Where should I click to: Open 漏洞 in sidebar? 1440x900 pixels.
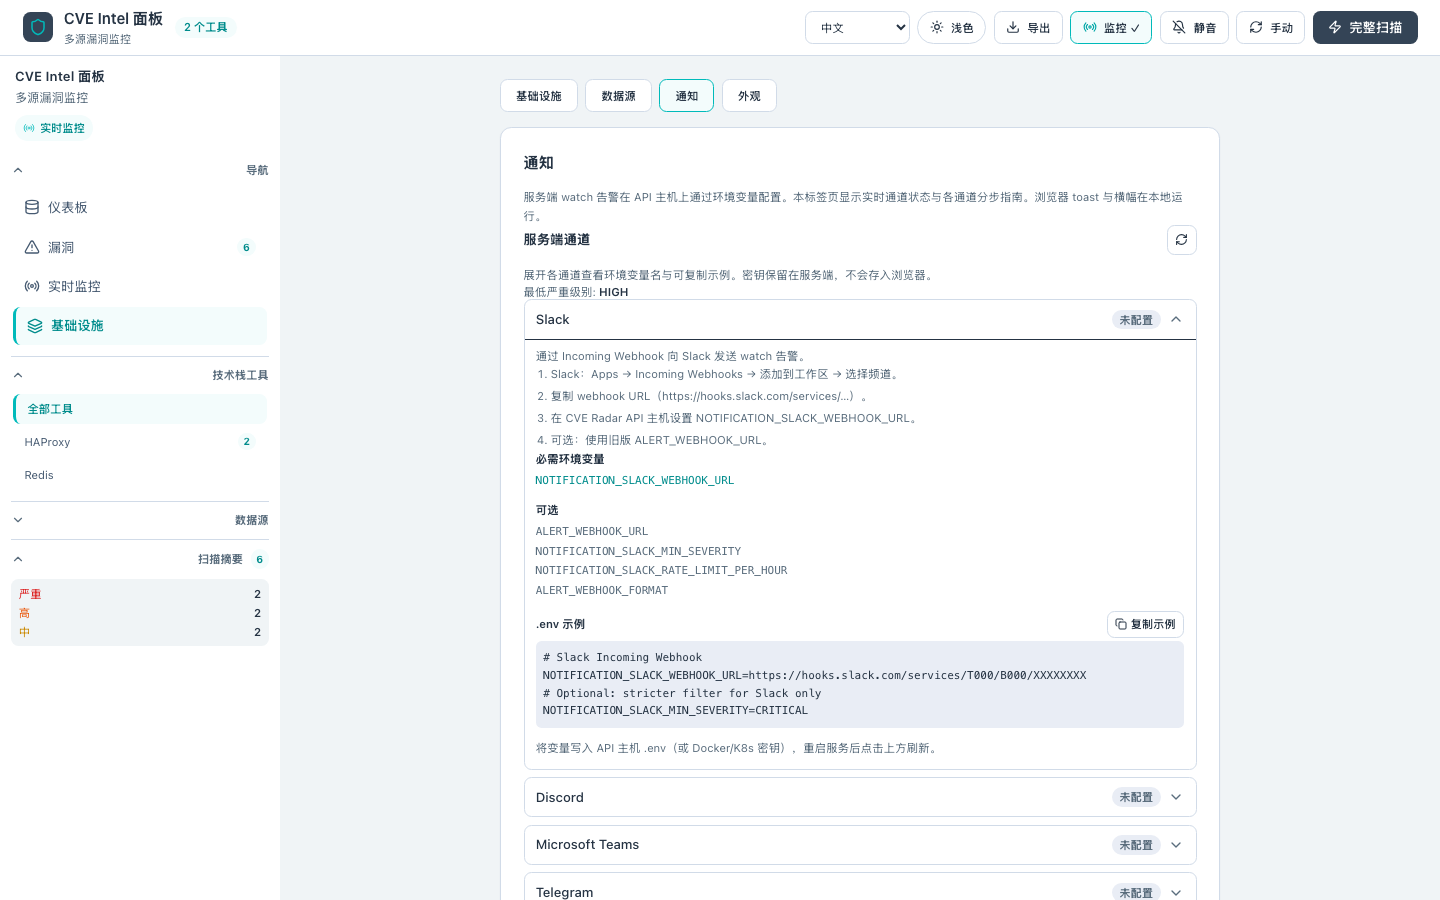pos(140,247)
